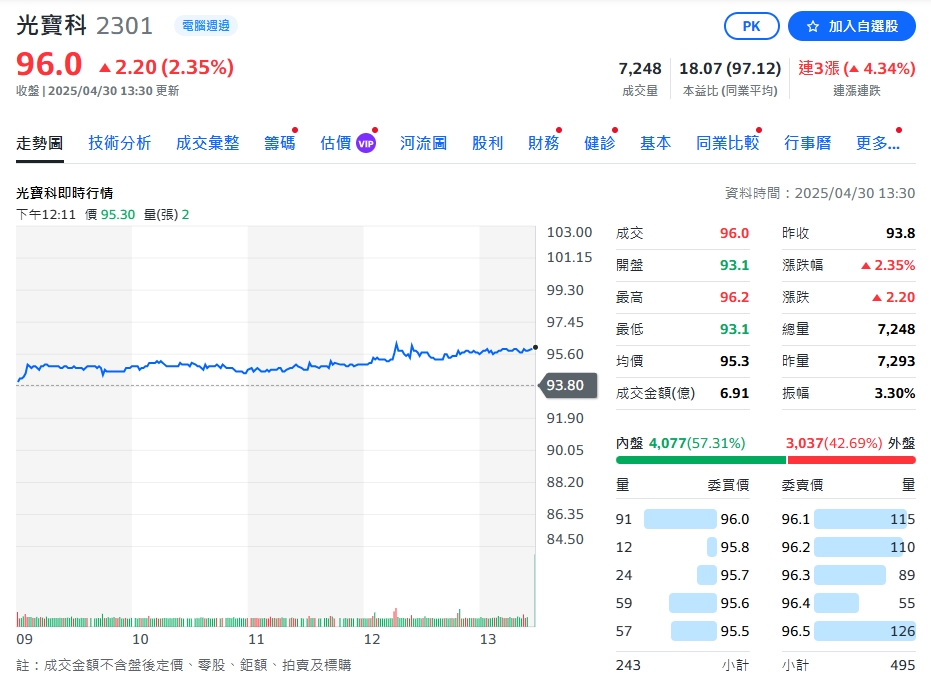Click the VIP badge on the 估價 tab

coord(365,143)
